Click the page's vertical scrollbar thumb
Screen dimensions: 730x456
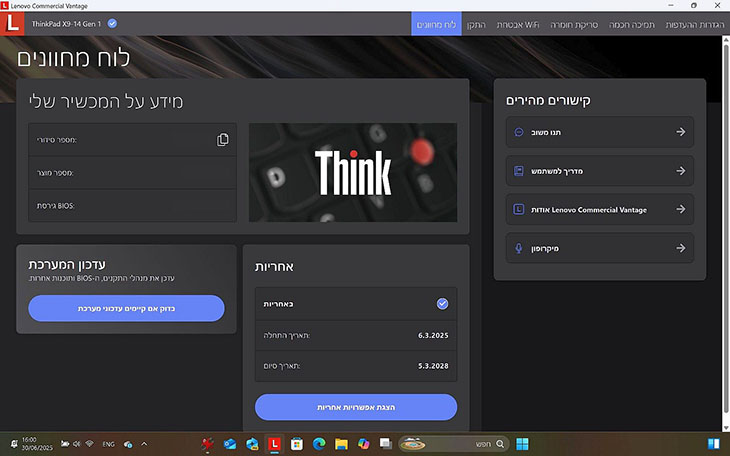coord(725,228)
